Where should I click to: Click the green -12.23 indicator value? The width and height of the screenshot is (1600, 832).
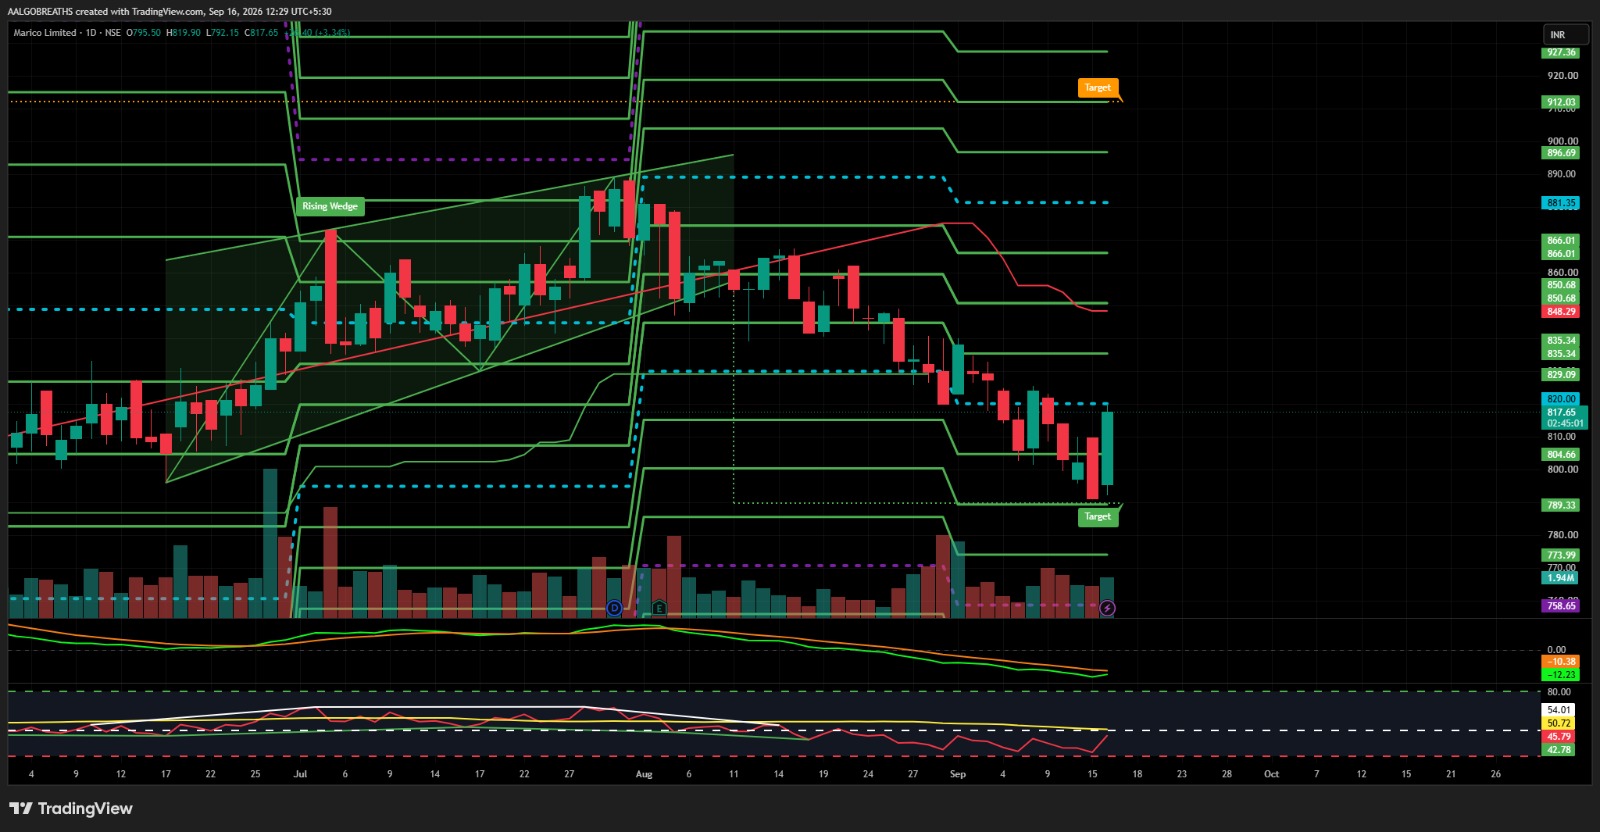(x=1561, y=675)
